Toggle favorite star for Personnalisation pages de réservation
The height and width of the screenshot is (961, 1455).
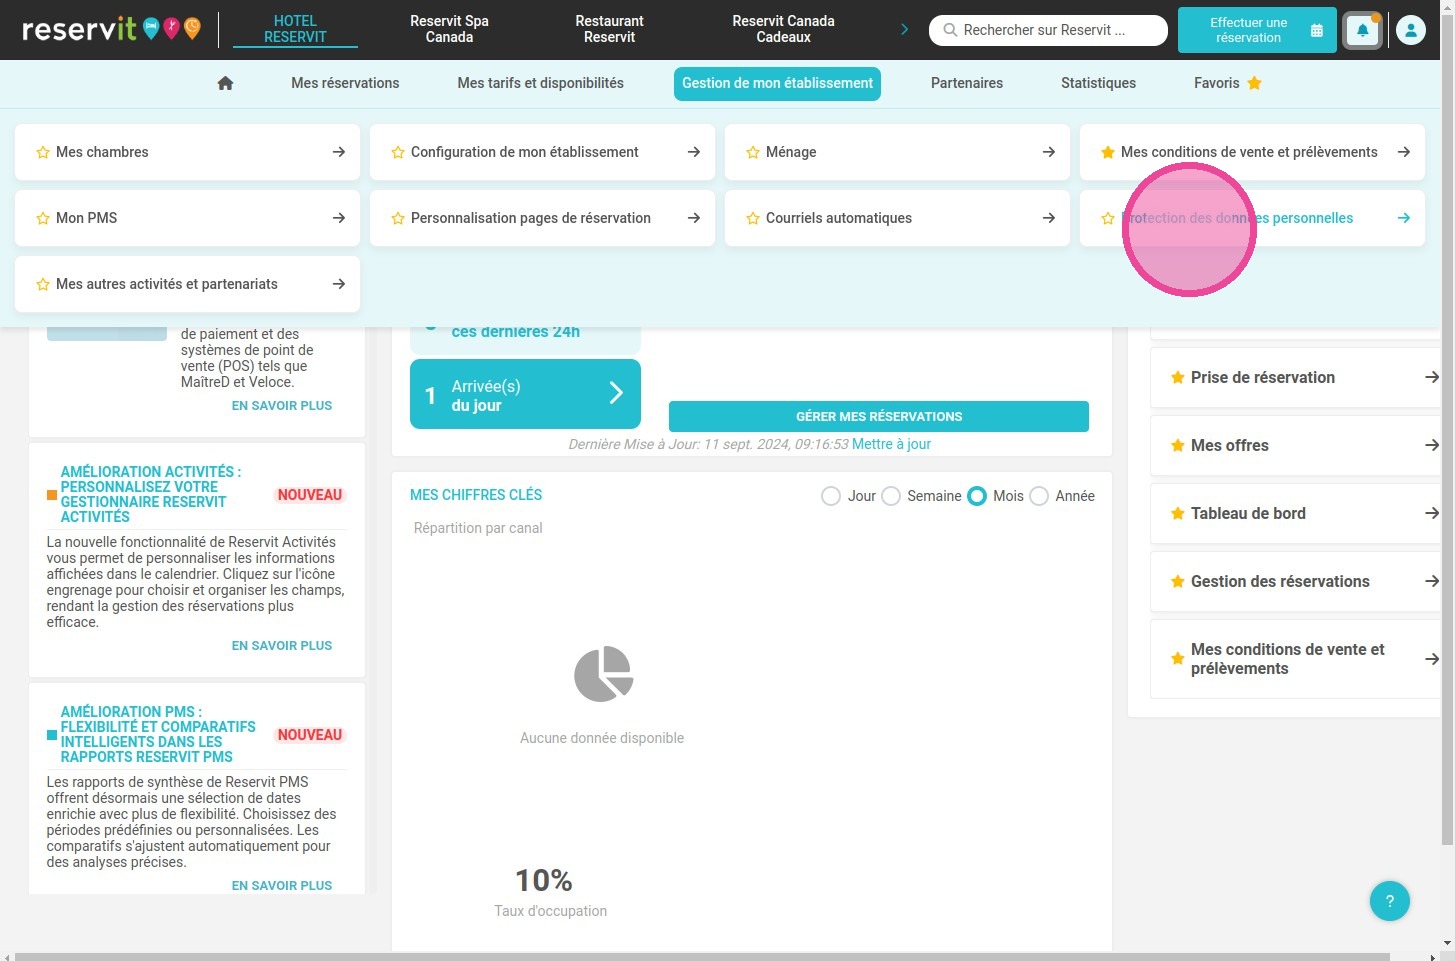click(x=398, y=218)
